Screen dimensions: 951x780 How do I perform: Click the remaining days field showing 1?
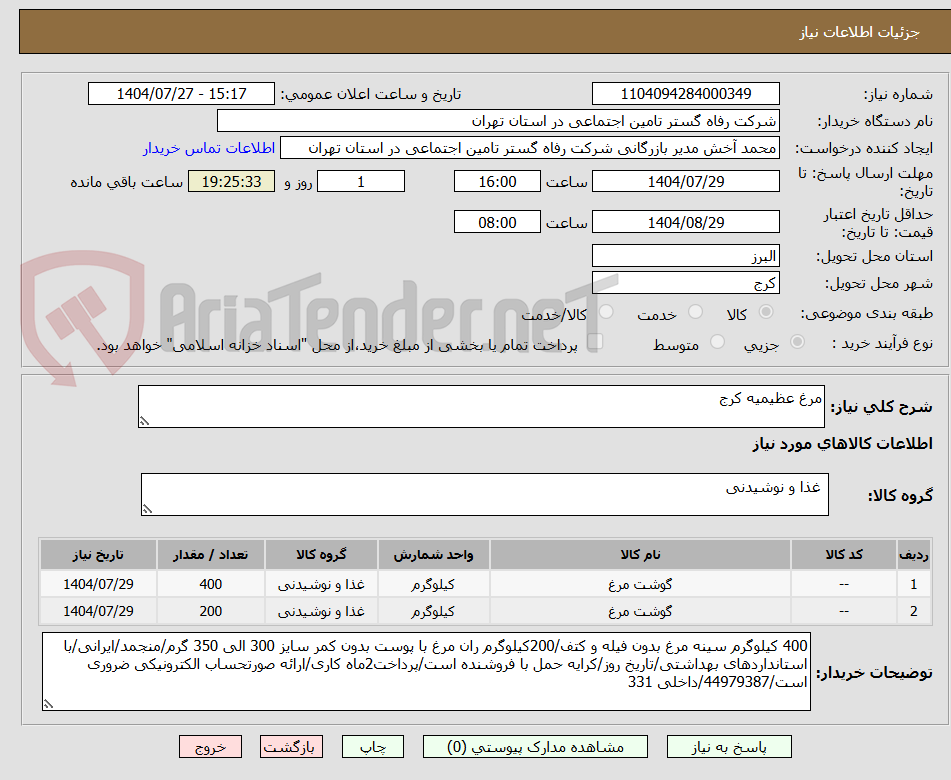point(361,181)
